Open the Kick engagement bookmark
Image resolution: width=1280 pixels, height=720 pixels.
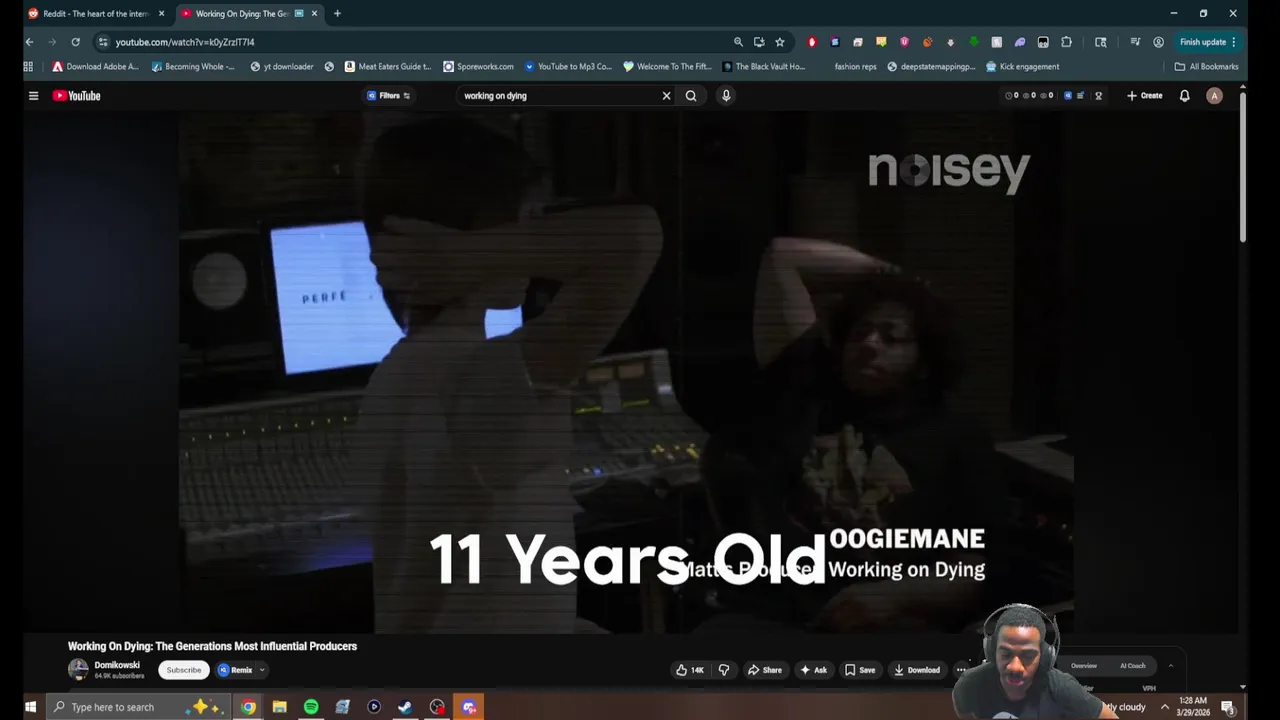pyautogui.click(x=1022, y=67)
